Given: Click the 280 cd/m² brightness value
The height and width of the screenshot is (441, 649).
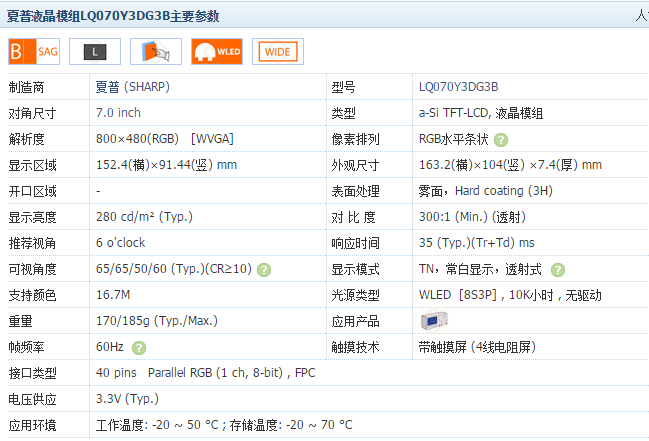Looking at the screenshot, I should tap(144, 217).
